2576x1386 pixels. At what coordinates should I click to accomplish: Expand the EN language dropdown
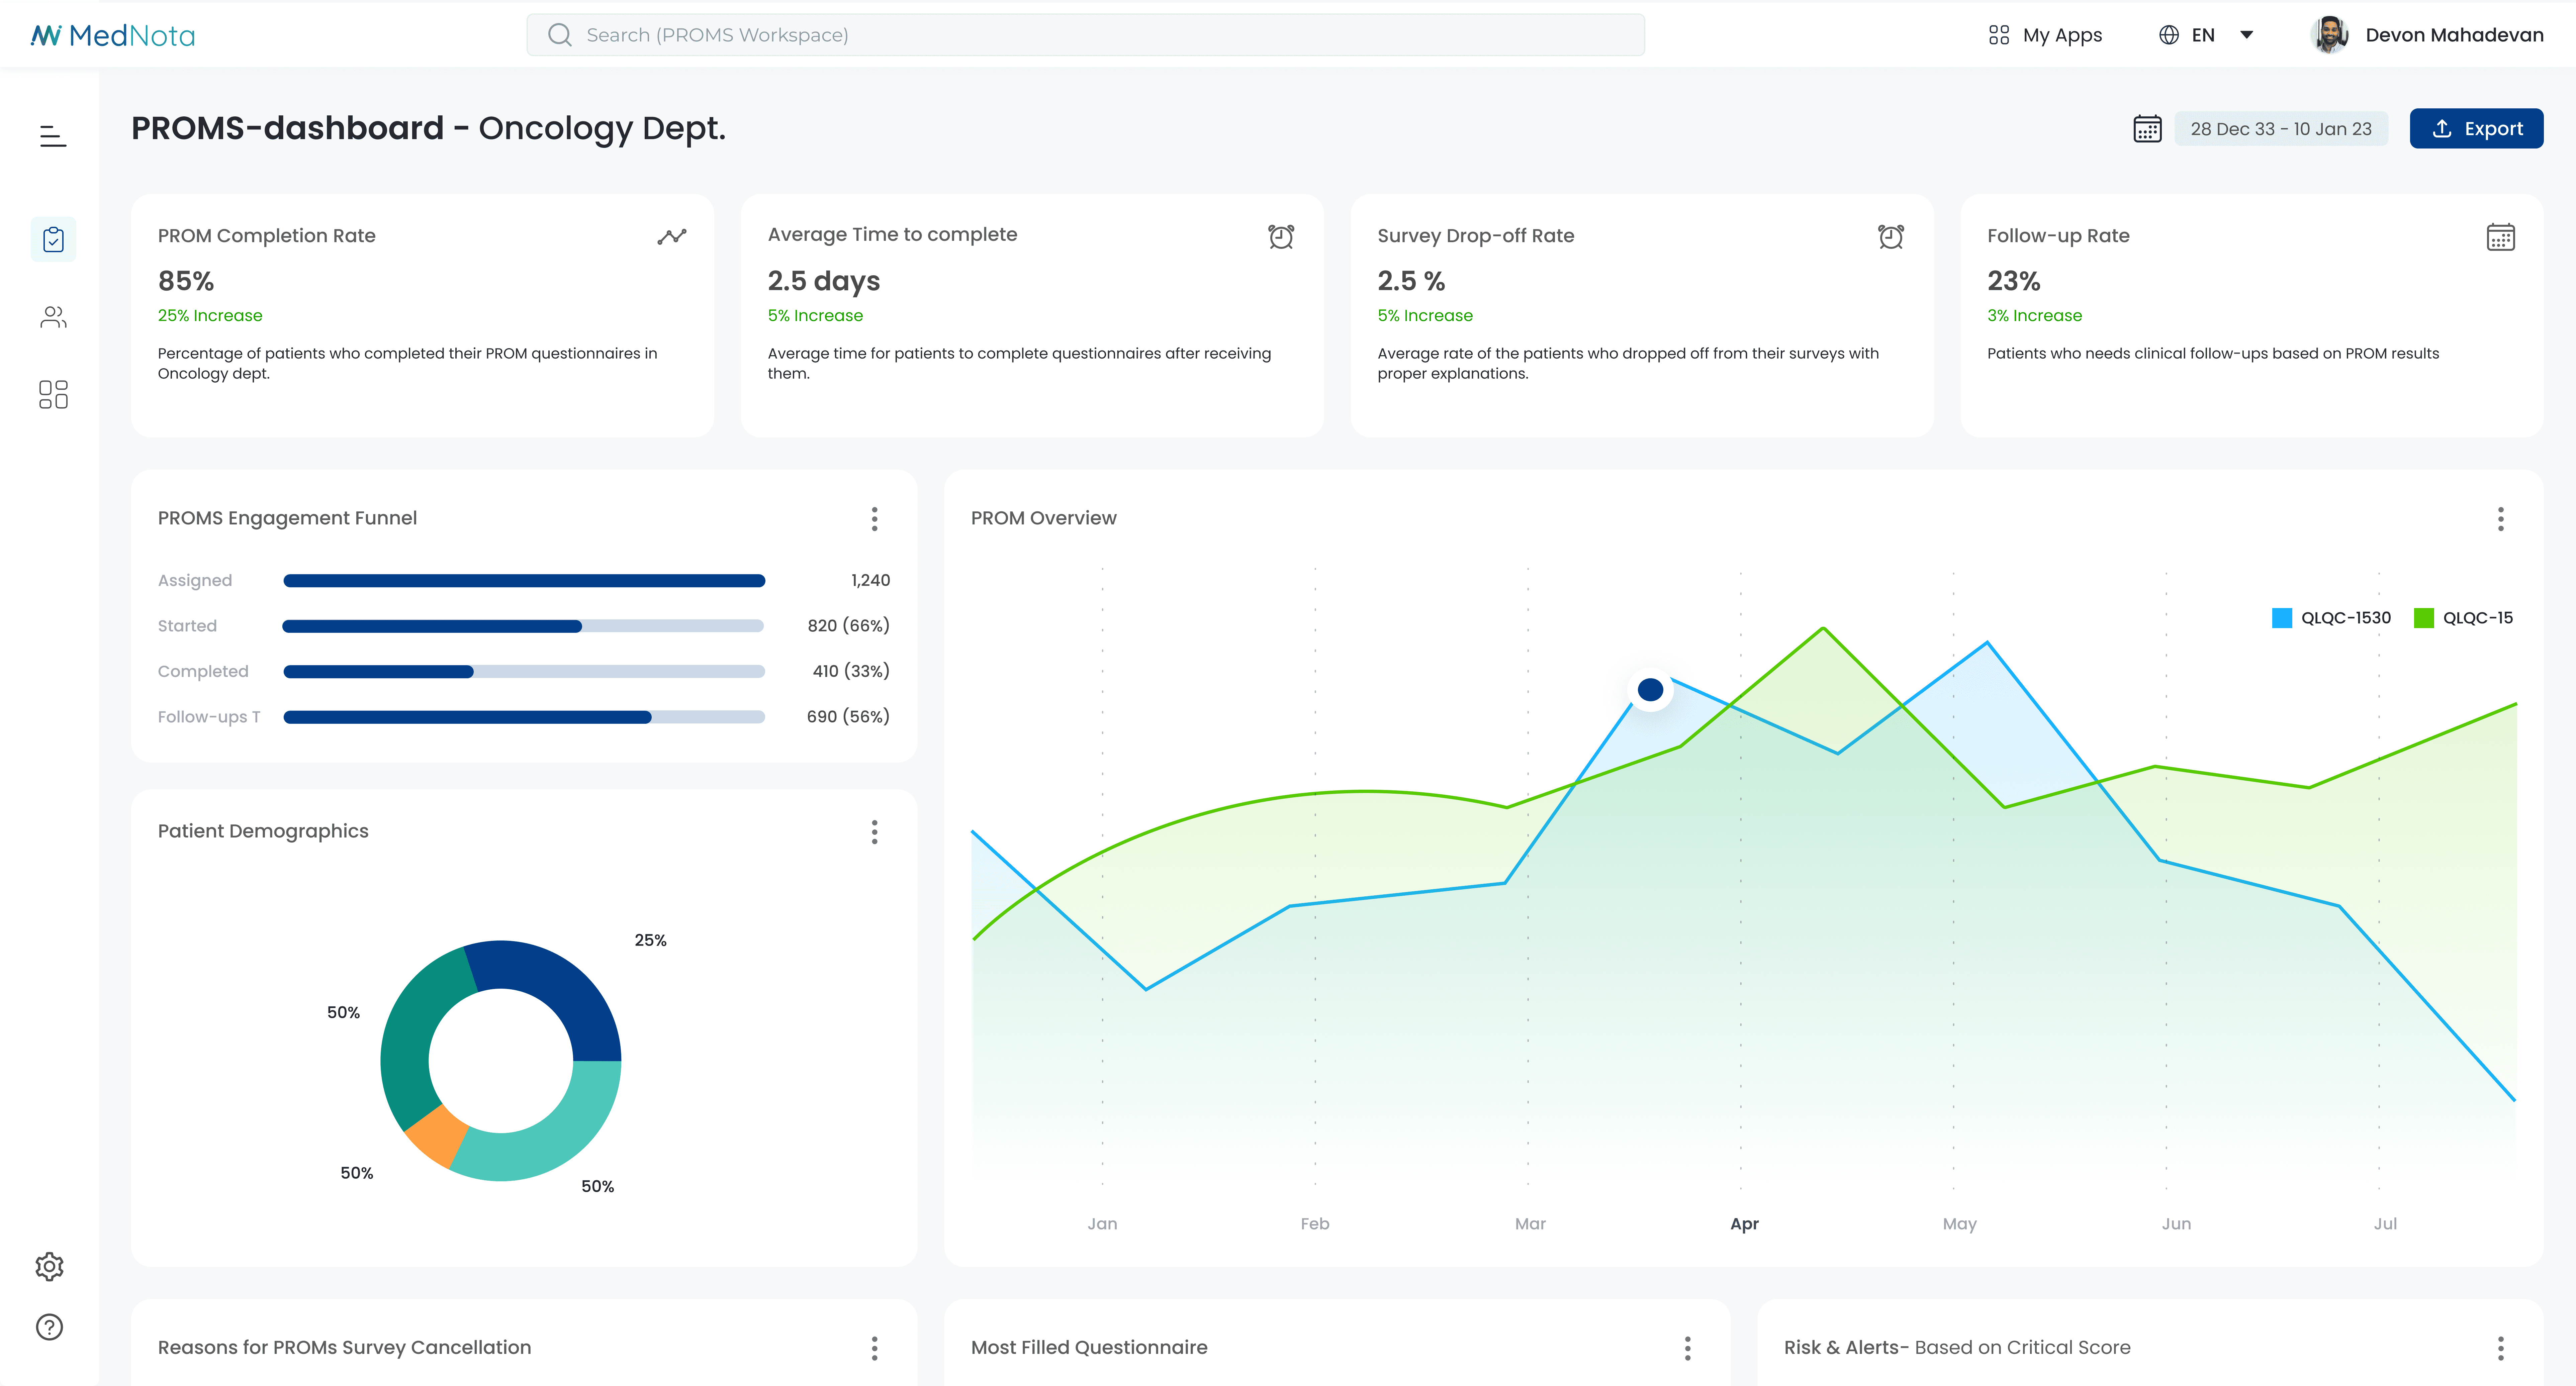(2205, 35)
